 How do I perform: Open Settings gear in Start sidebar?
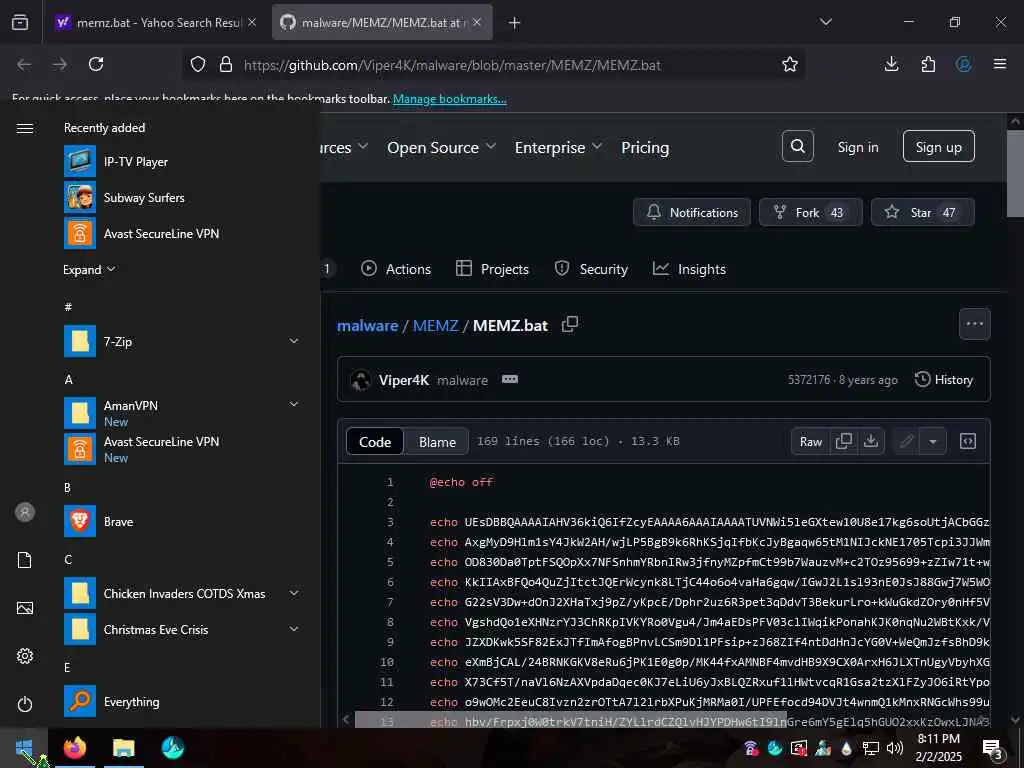(25, 656)
